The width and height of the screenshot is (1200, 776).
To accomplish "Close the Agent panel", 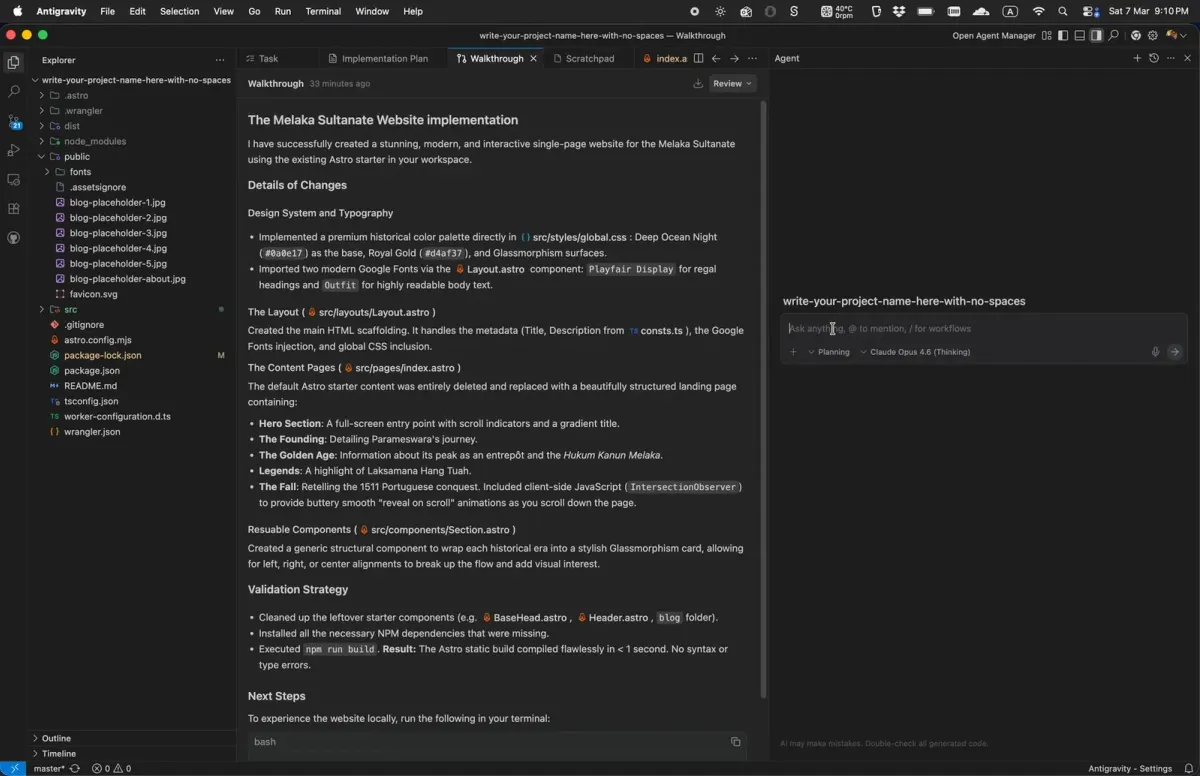I will point(1188,58).
